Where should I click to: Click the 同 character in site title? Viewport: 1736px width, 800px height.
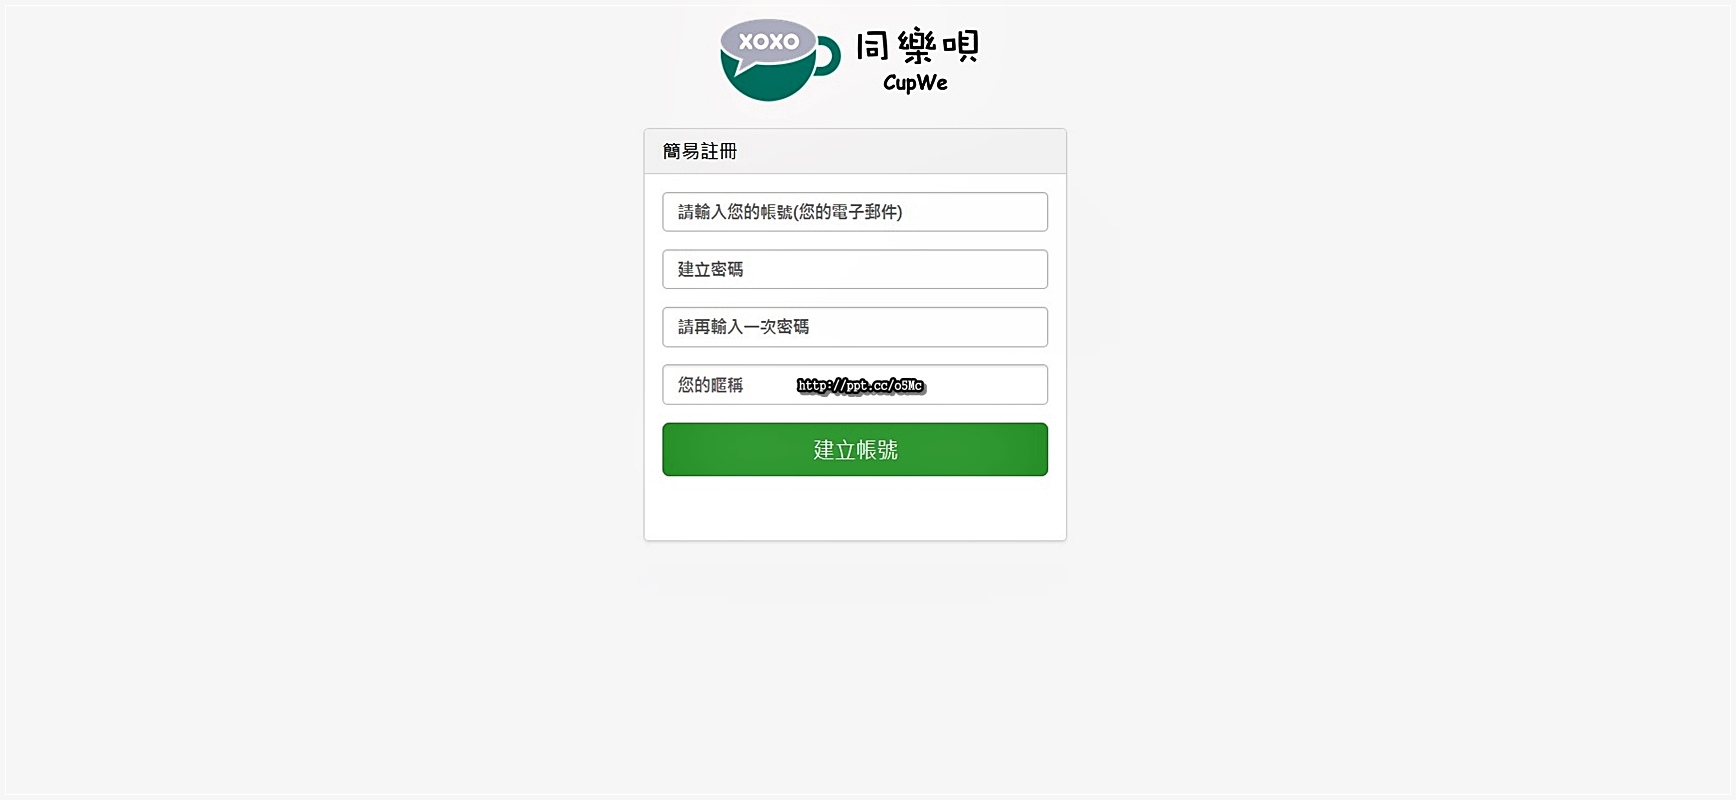[873, 46]
